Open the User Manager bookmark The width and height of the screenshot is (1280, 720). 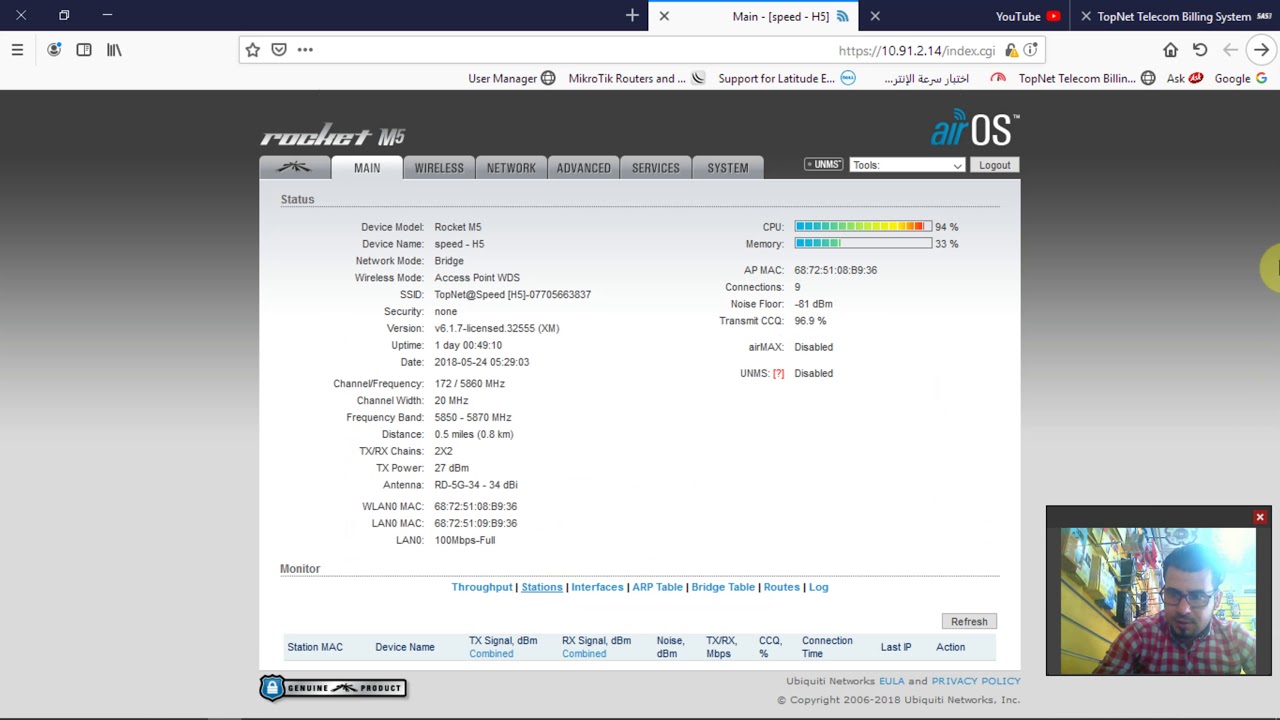511,78
